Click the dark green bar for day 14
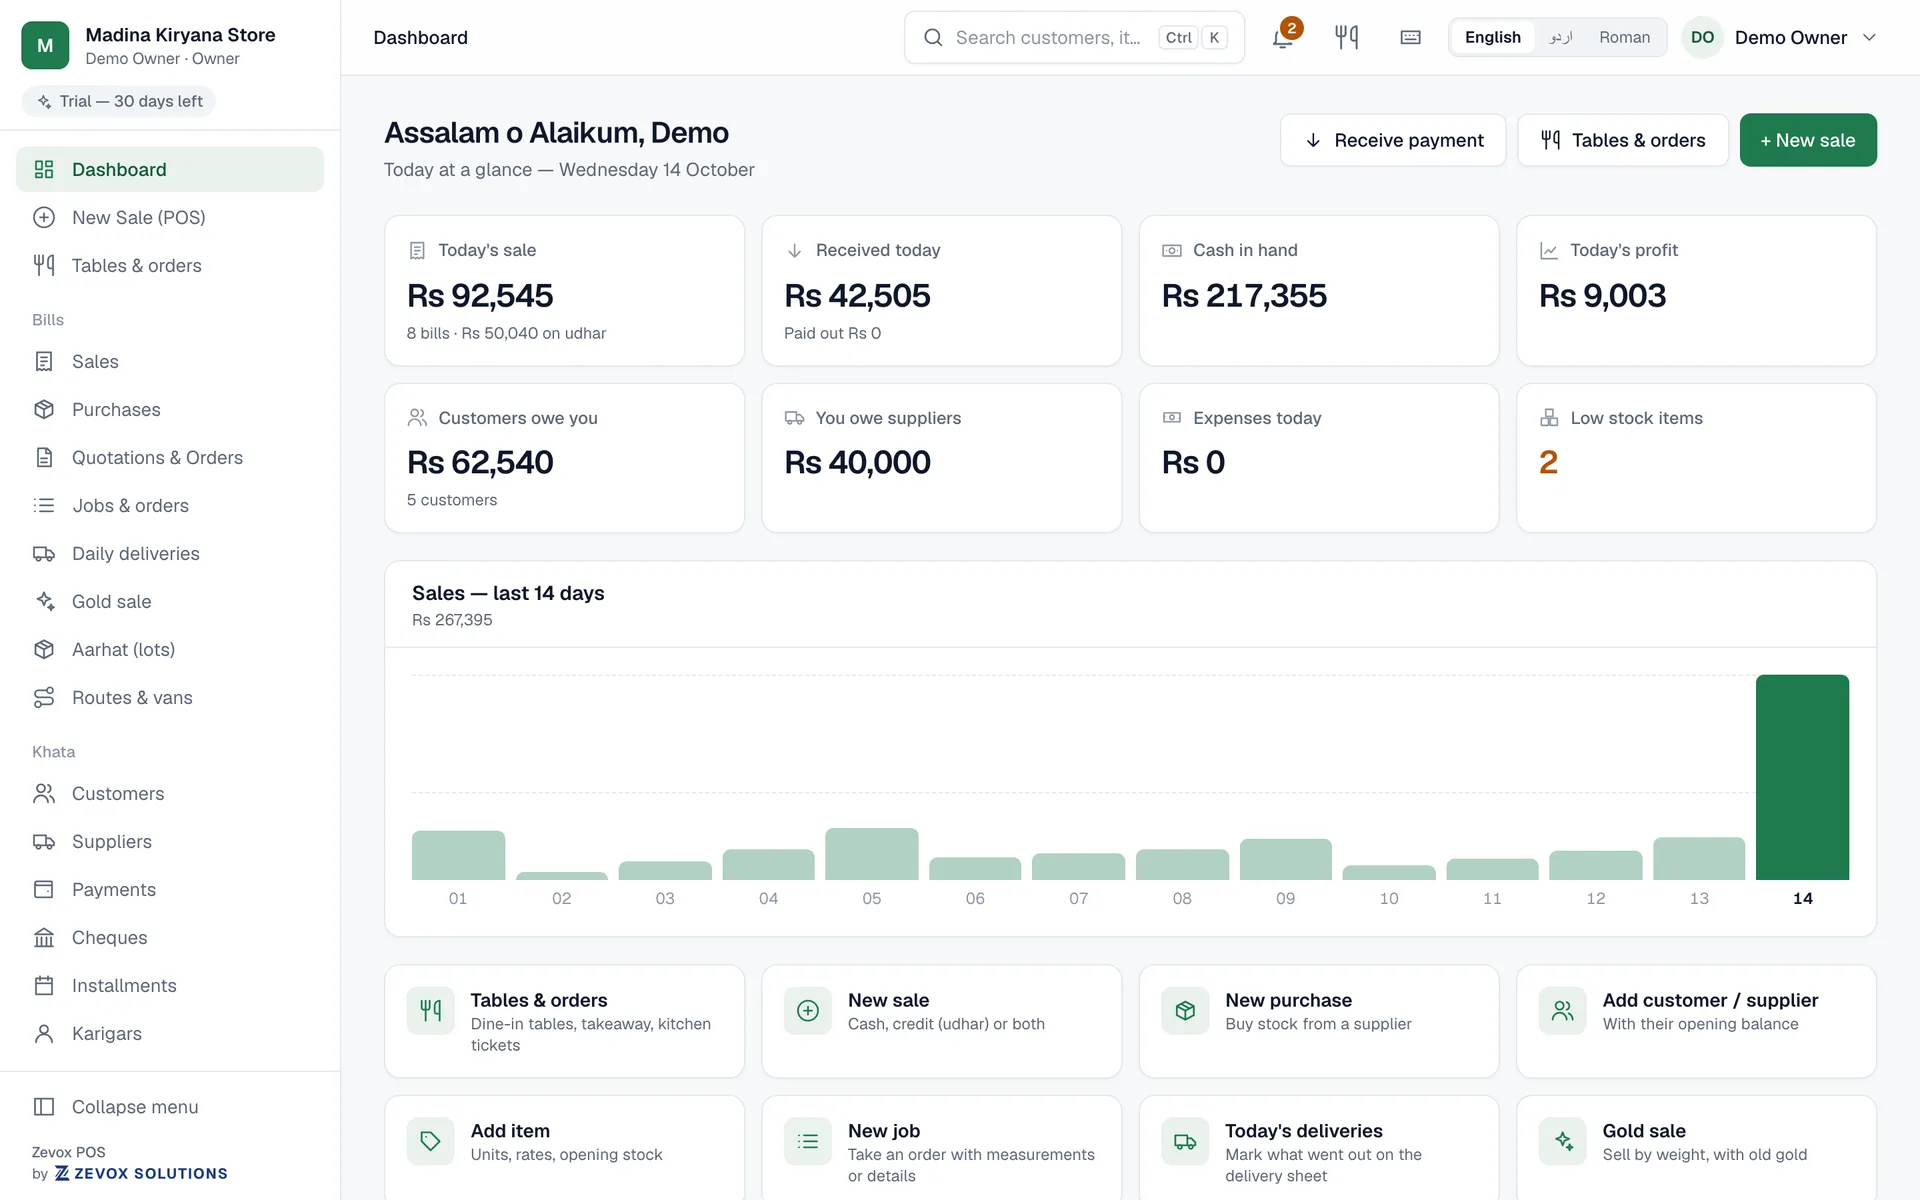Image resolution: width=1920 pixels, height=1200 pixels. [x=1802, y=777]
